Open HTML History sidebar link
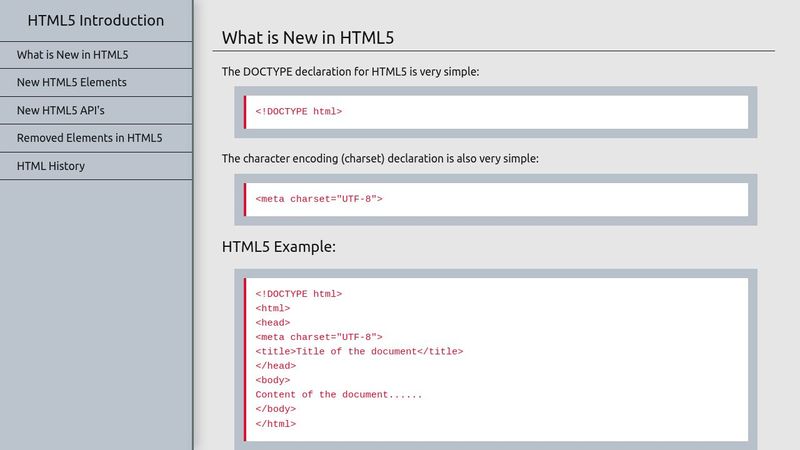 point(96,166)
